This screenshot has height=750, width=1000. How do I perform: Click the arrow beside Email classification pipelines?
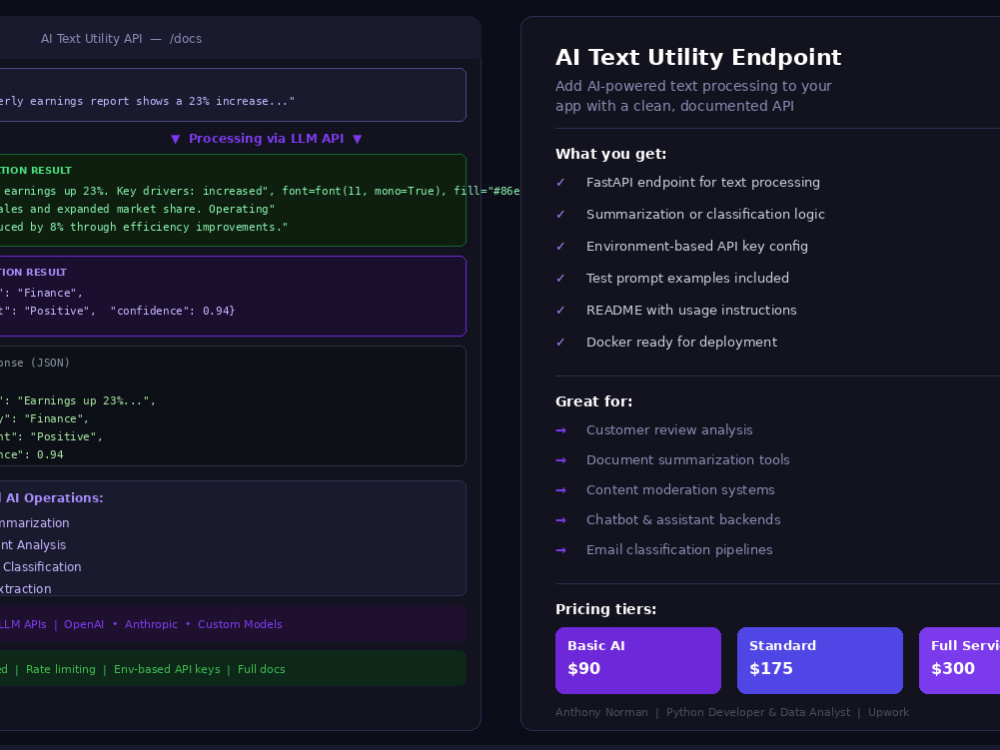pos(561,550)
